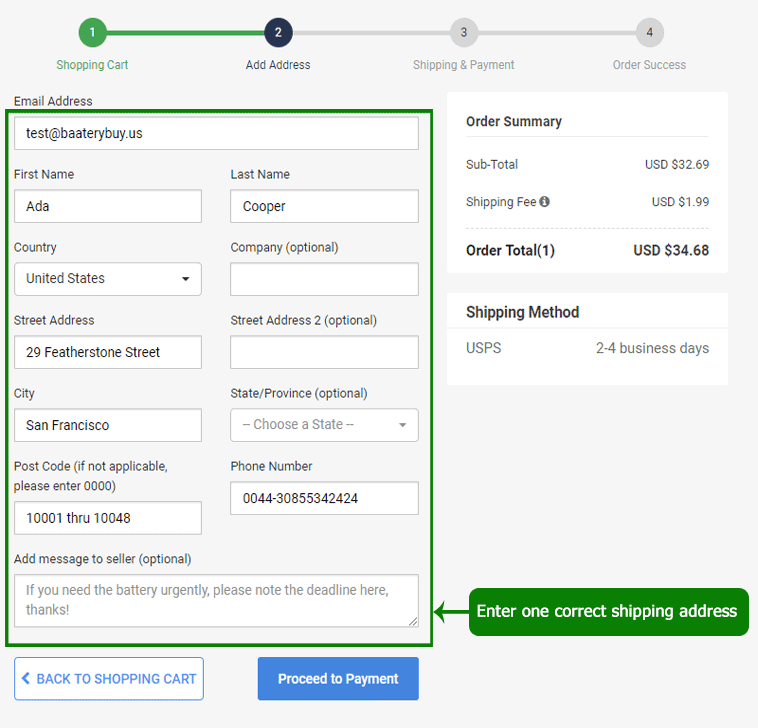Viewport: 758px width, 728px height.
Task: Click the Shipping Fee info icon
Action: coord(545,202)
